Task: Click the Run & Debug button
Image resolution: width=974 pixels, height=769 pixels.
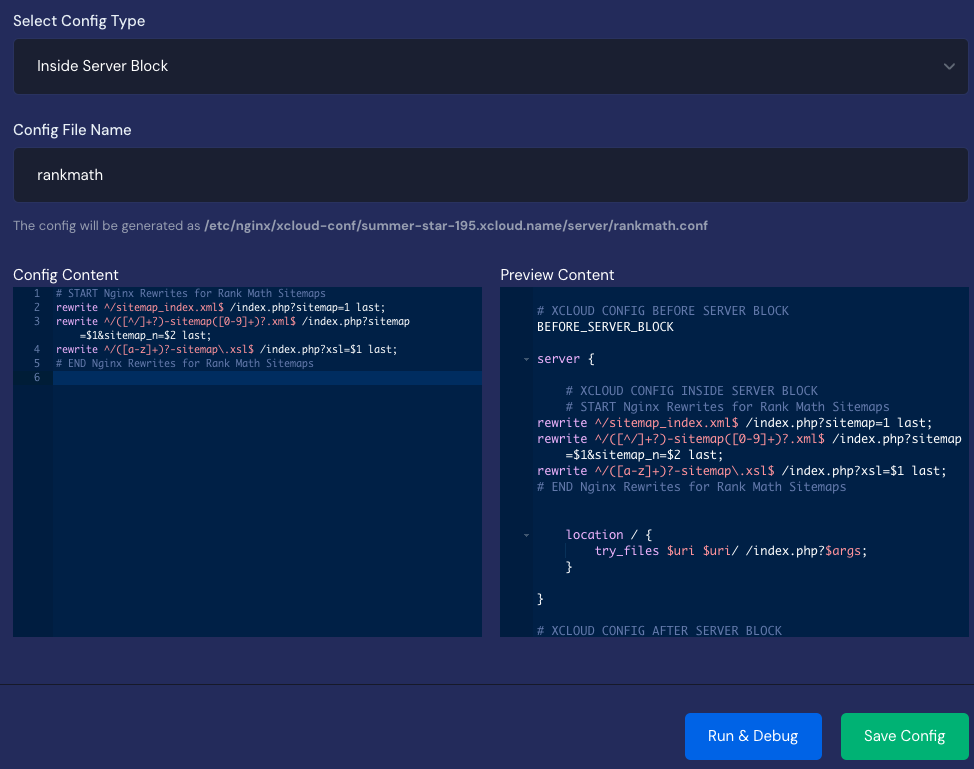Action: tap(753, 736)
